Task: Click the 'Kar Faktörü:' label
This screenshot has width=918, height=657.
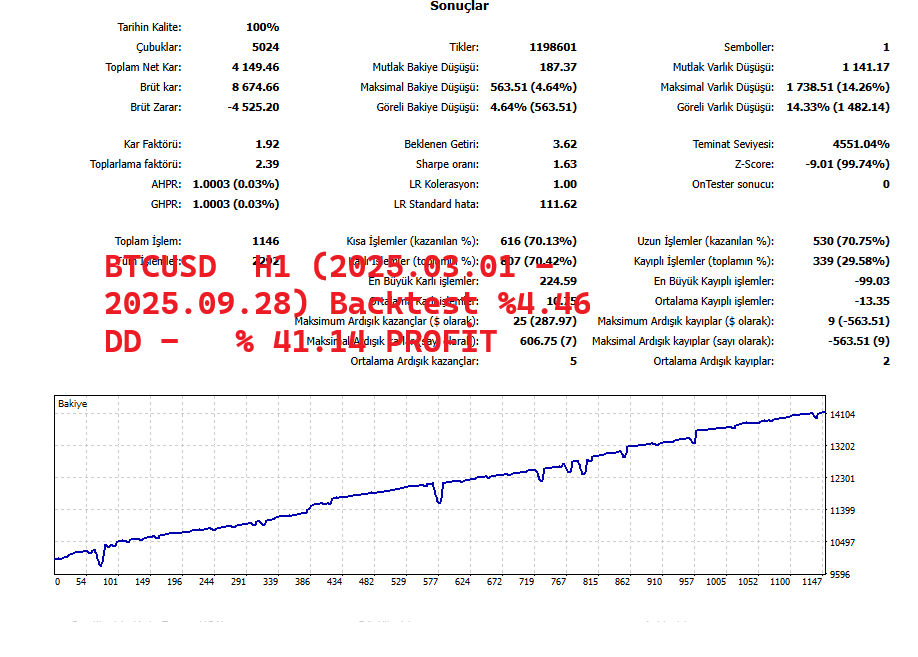Action: (x=152, y=143)
